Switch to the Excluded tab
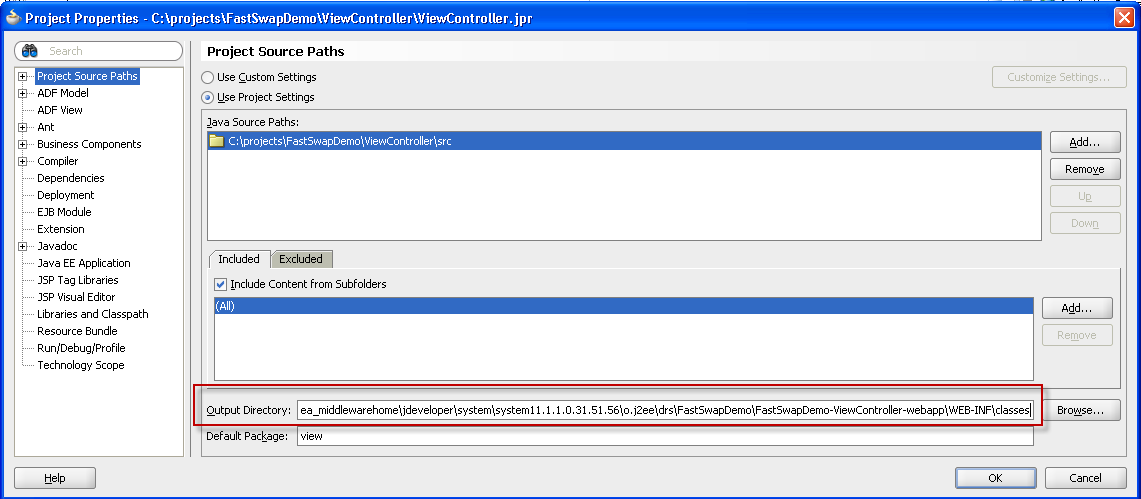 click(301, 259)
